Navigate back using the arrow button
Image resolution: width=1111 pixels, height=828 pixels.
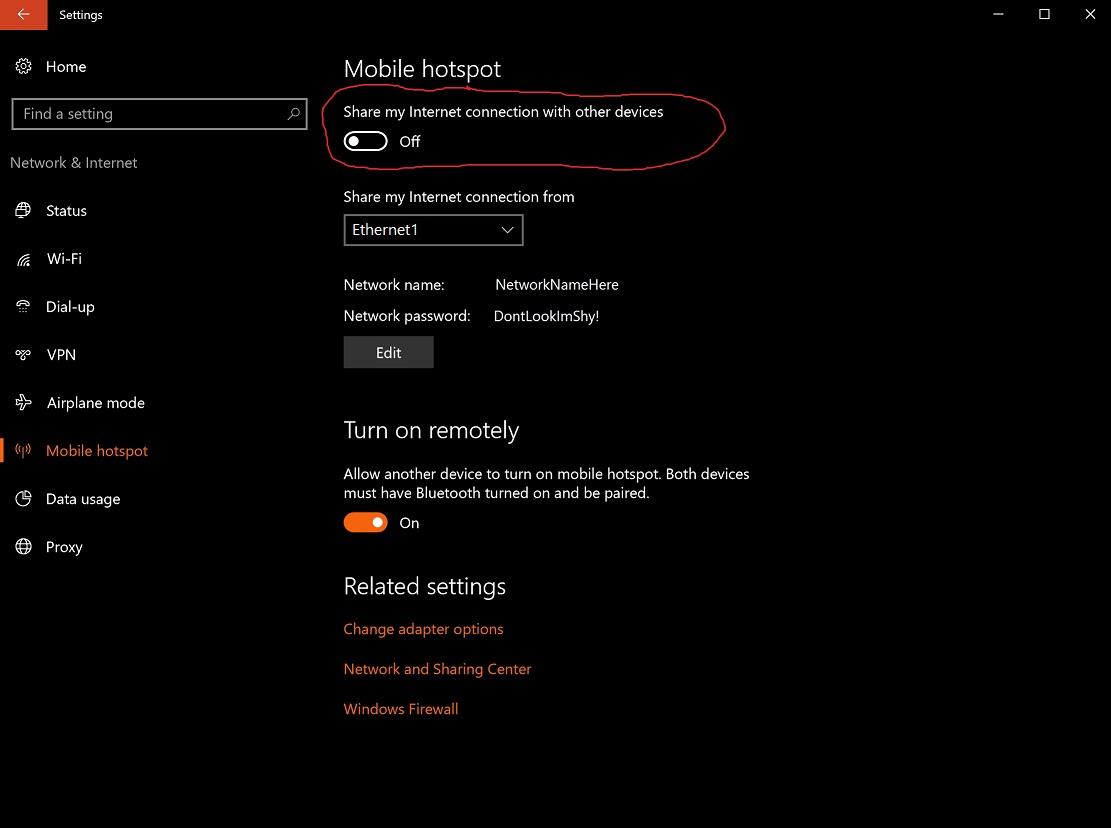click(21, 14)
